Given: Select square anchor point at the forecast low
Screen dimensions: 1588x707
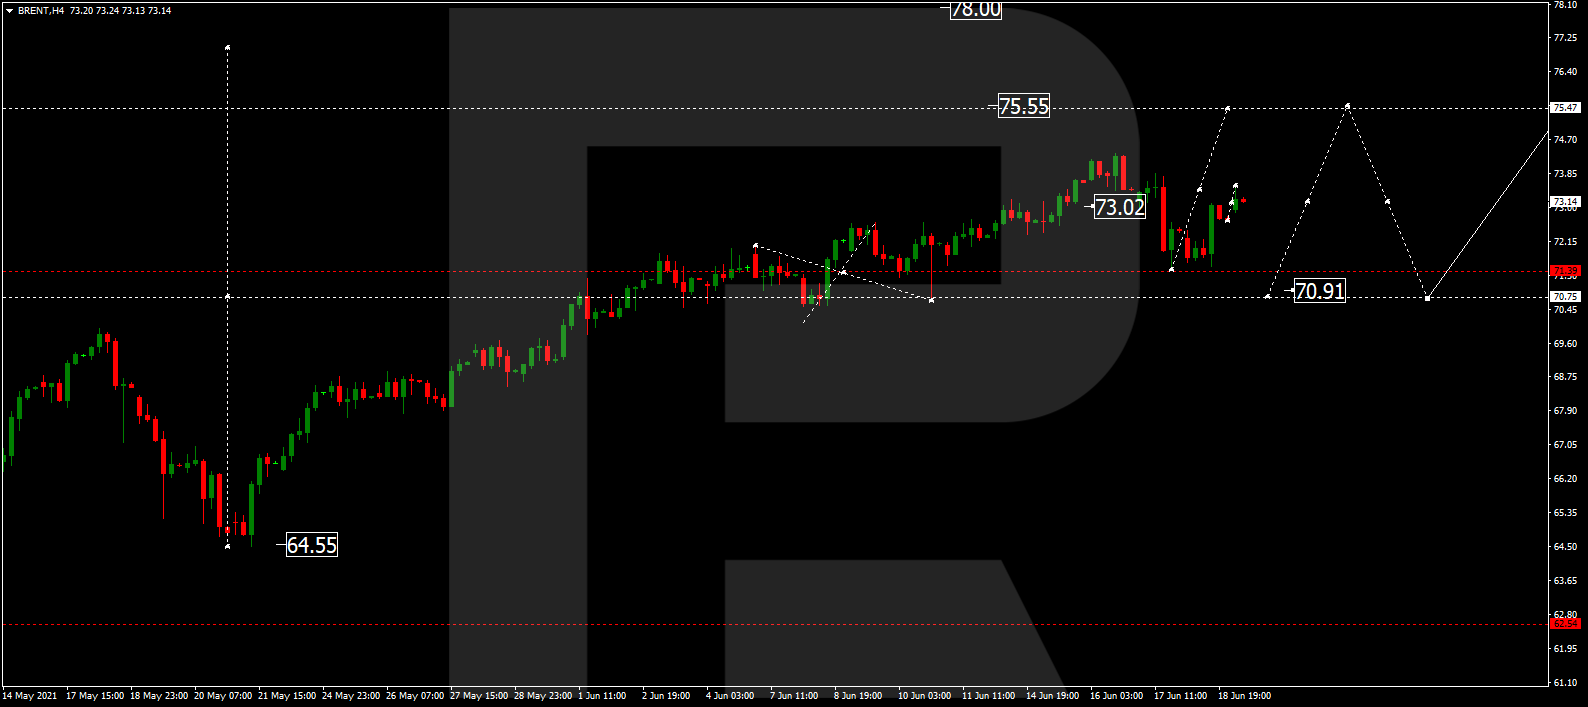Looking at the screenshot, I should point(1427,298).
